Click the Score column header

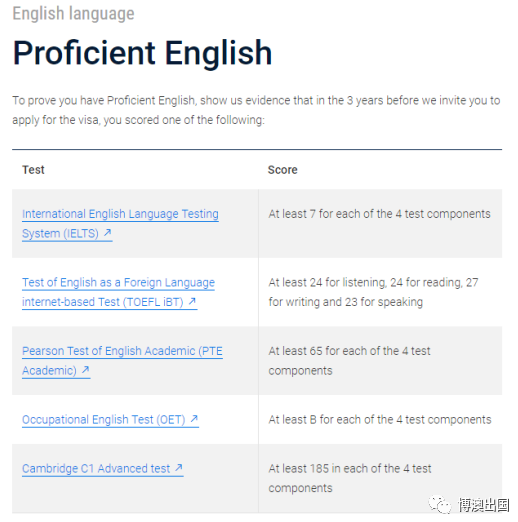point(283,170)
